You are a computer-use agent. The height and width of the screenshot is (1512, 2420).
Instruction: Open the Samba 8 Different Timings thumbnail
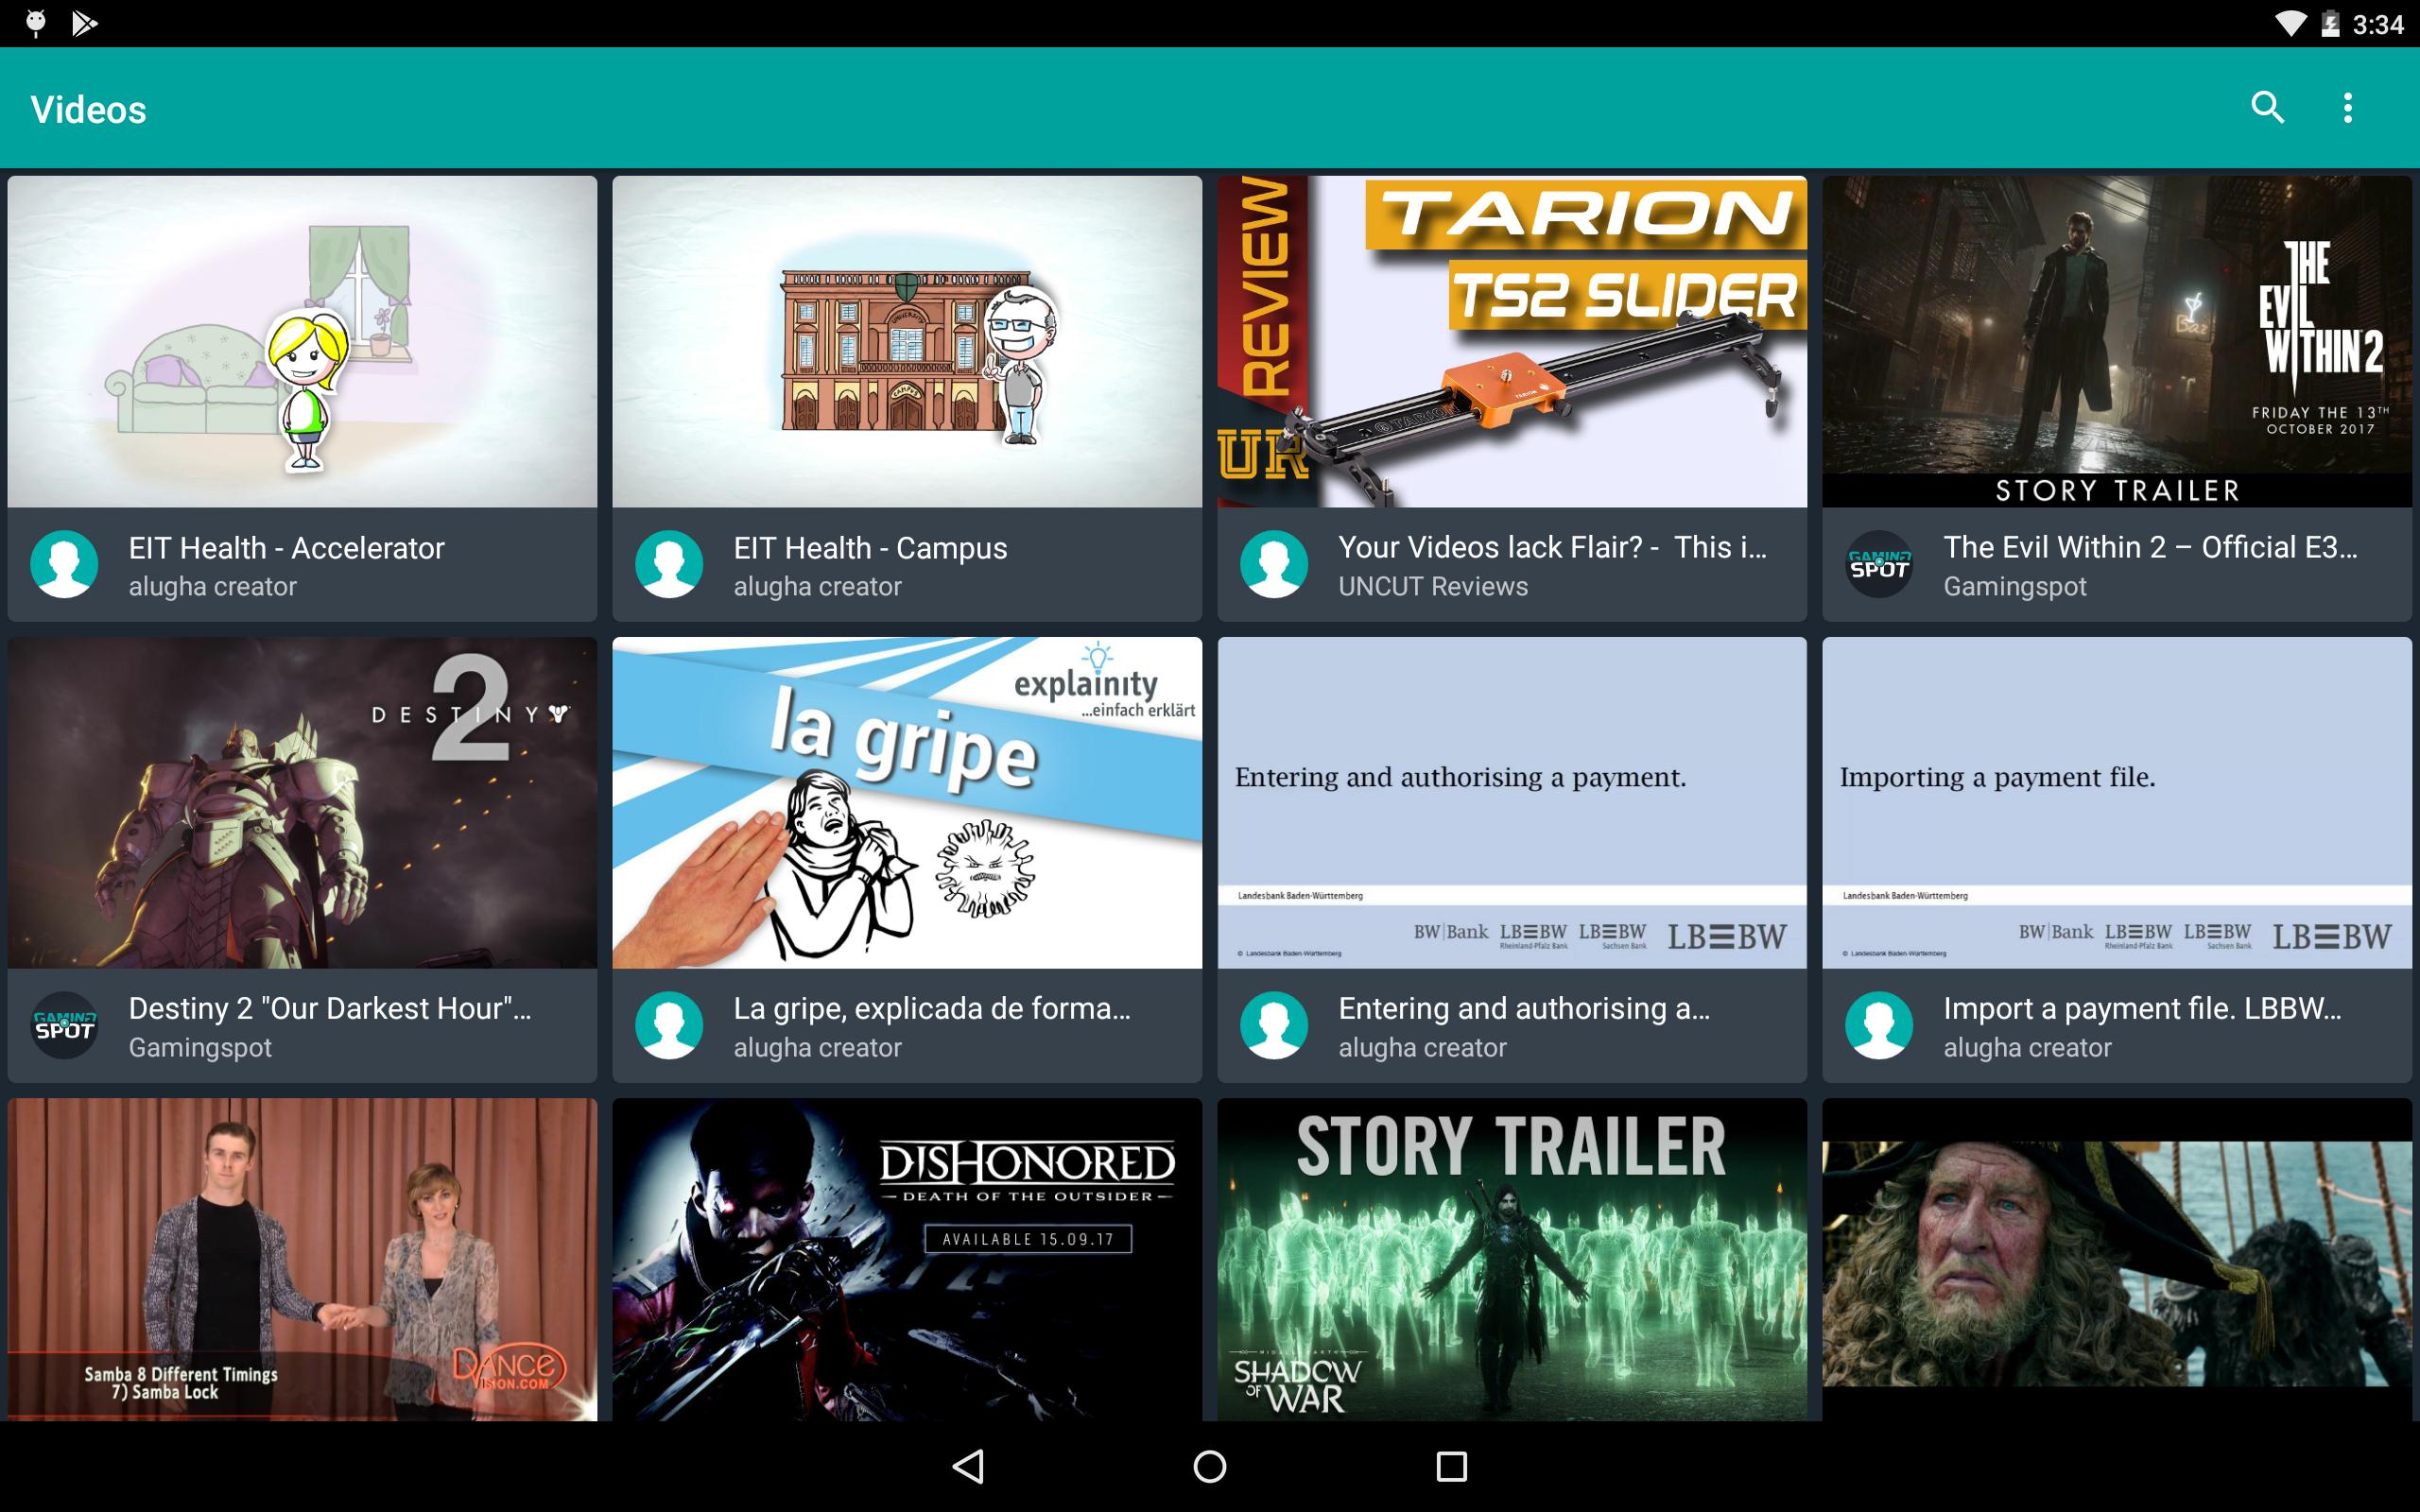point(302,1260)
